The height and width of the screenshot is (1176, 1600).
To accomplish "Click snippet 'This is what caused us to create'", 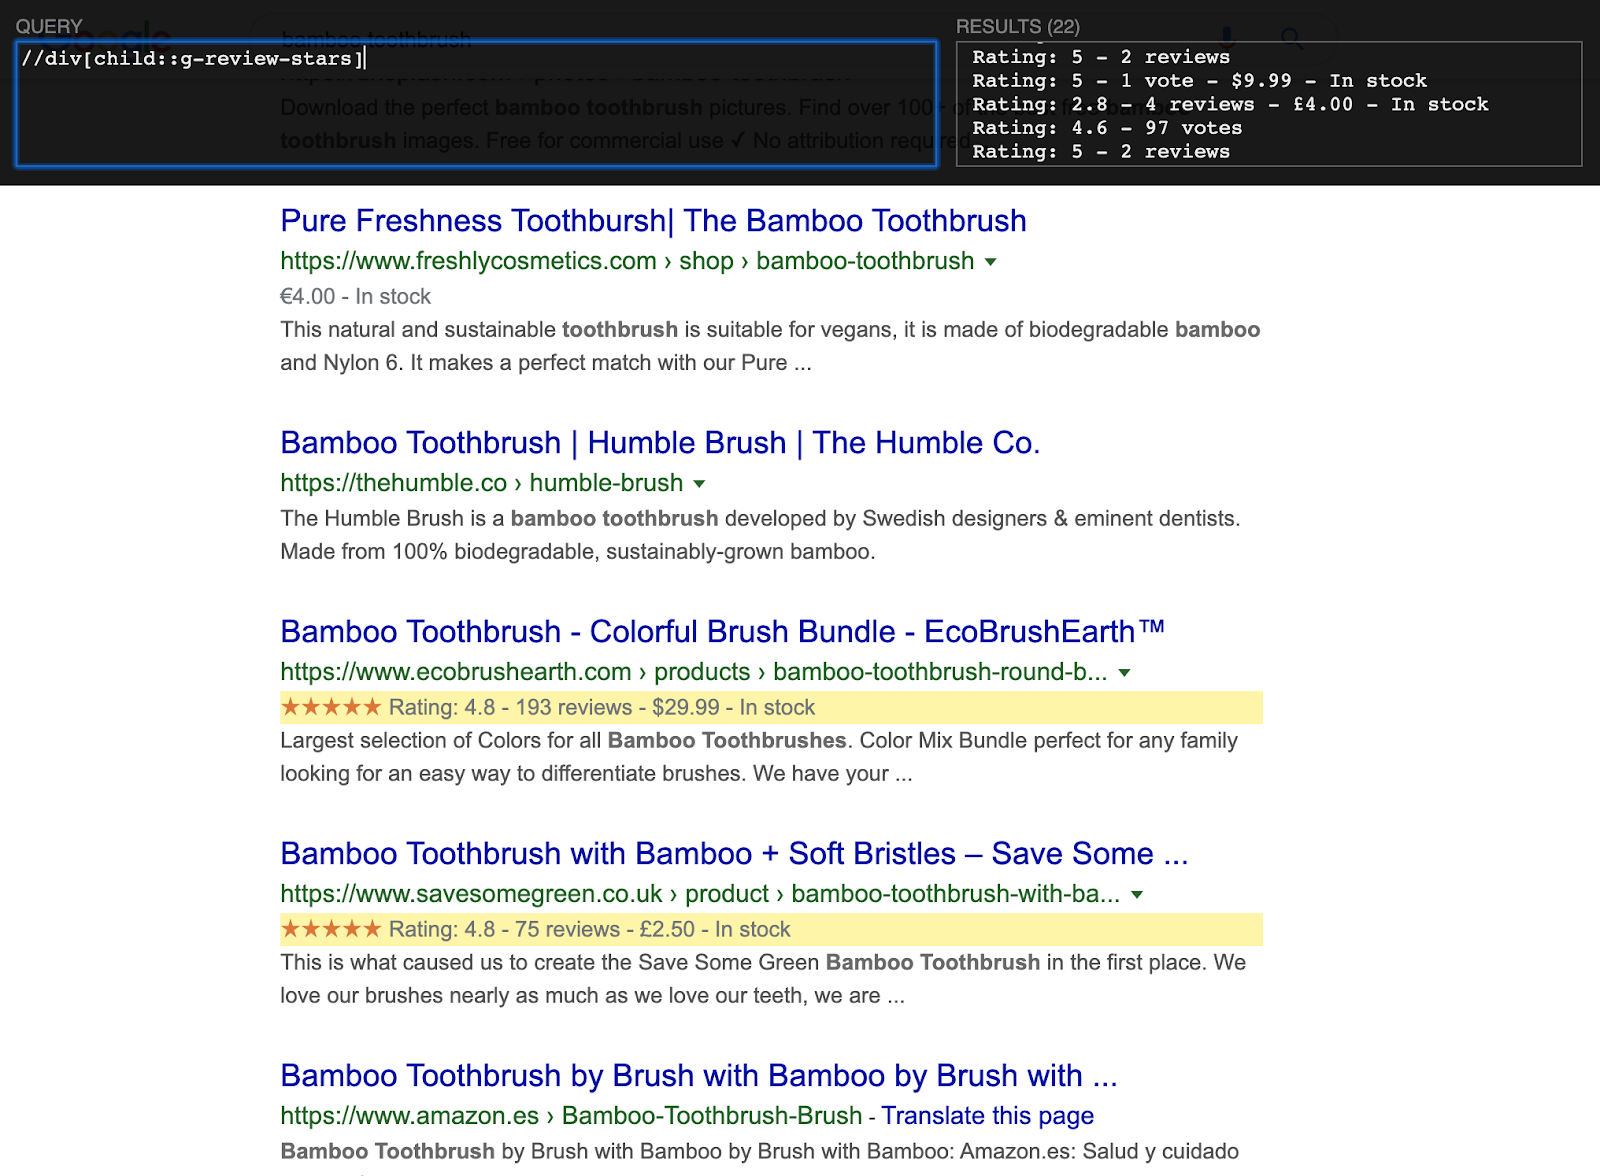I will pos(763,979).
